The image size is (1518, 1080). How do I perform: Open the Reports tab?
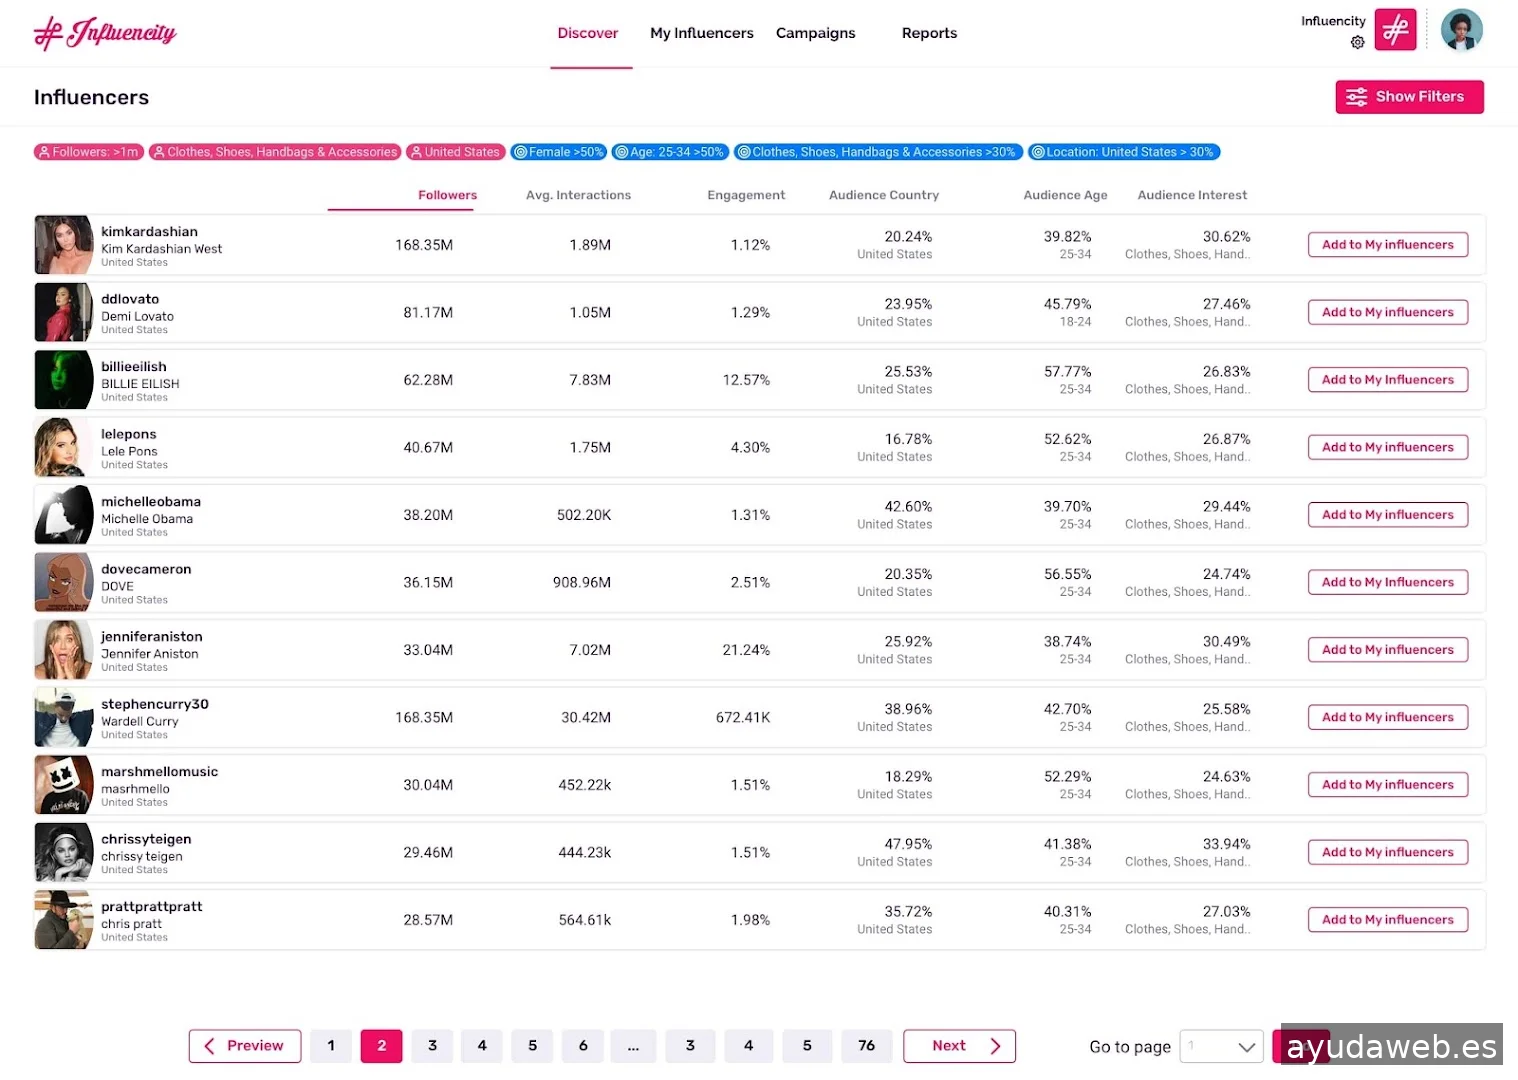pyautogui.click(x=929, y=33)
